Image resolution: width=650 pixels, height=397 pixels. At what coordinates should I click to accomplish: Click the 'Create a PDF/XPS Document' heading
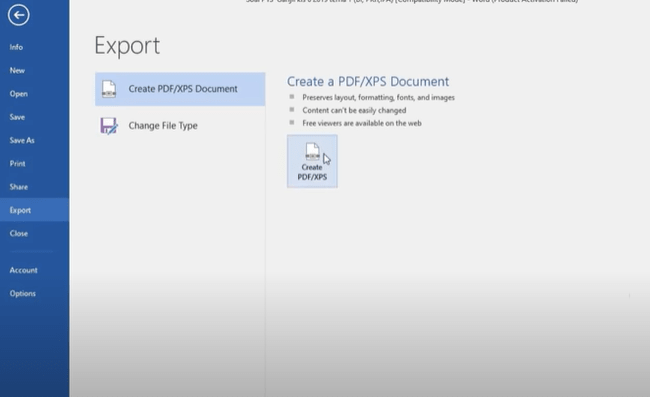[x=368, y=81]
